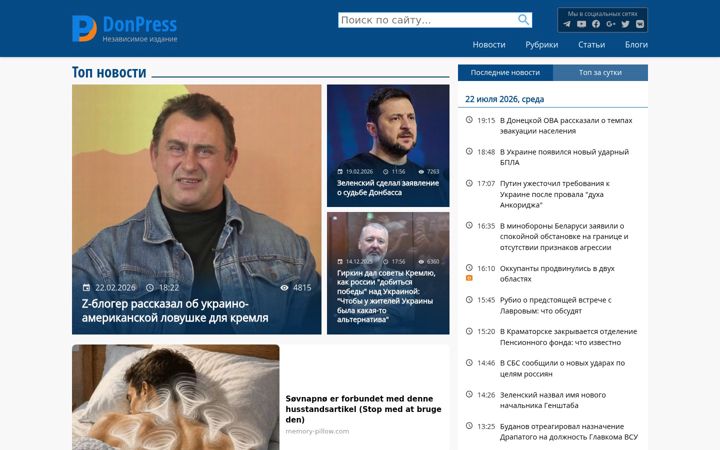This screenshot has width=720, height=450.
Task: Open news Путин ужесточил требования к Украине
Action: tap(554, 194)
